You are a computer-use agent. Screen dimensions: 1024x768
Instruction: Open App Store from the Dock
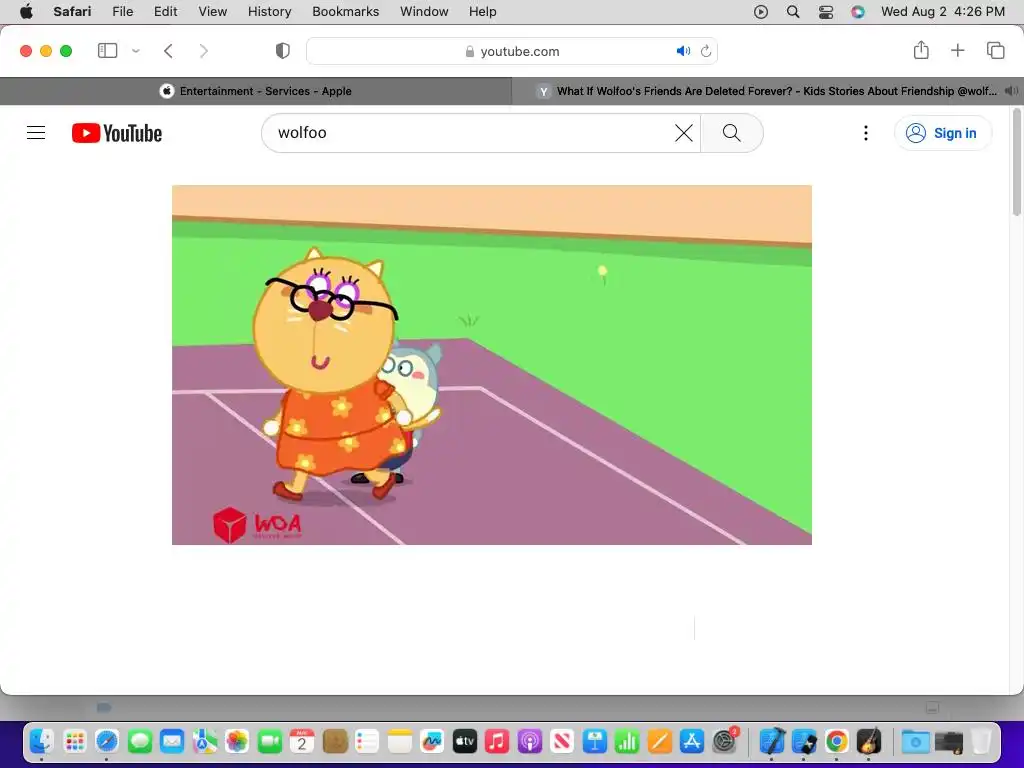click(692, 742)
